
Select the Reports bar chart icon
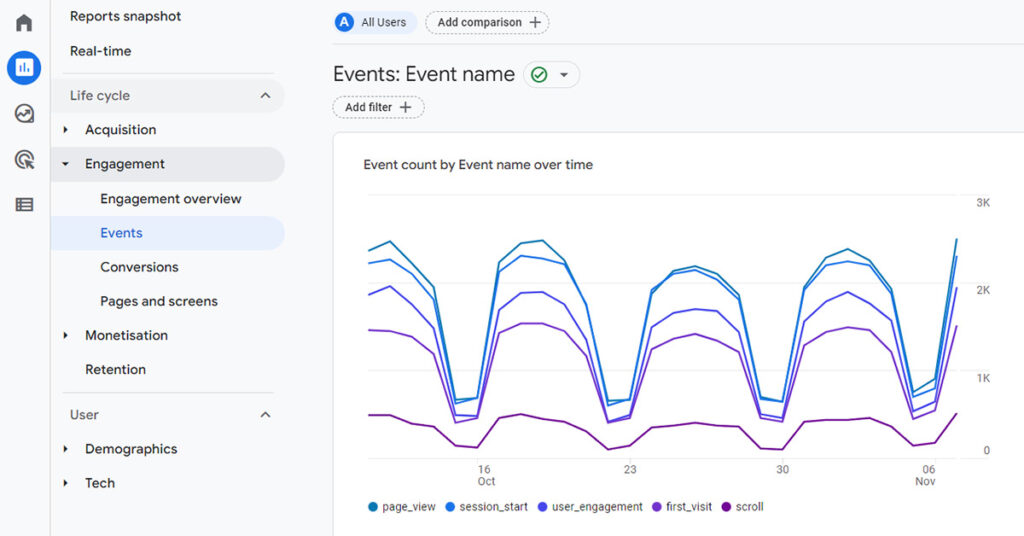[24, 68]
